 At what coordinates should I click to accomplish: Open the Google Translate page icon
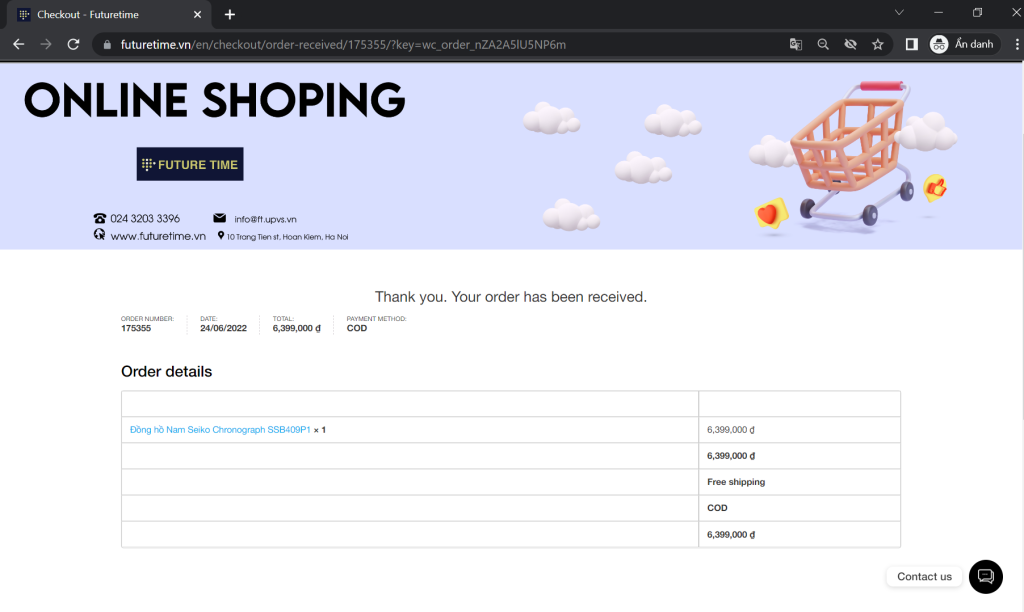[x=795, y=44]
